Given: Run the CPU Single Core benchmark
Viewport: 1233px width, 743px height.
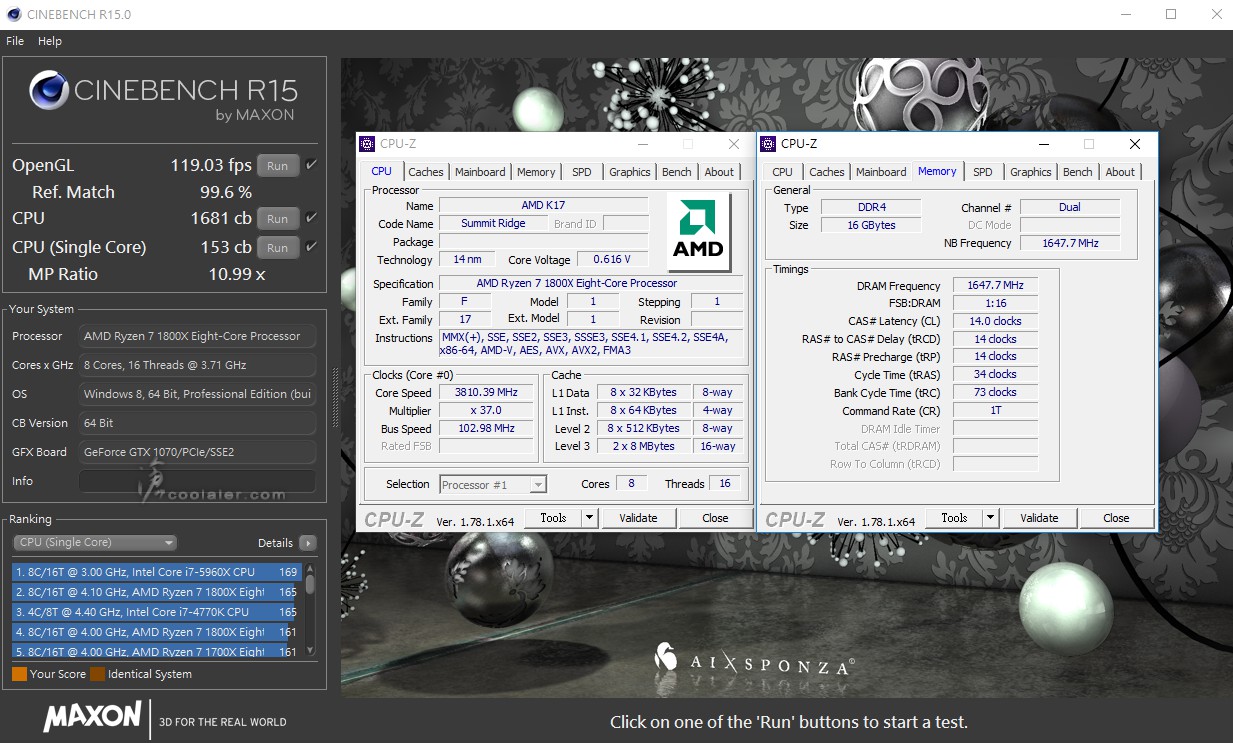Looking at the screenshot, I should (278, 247).
